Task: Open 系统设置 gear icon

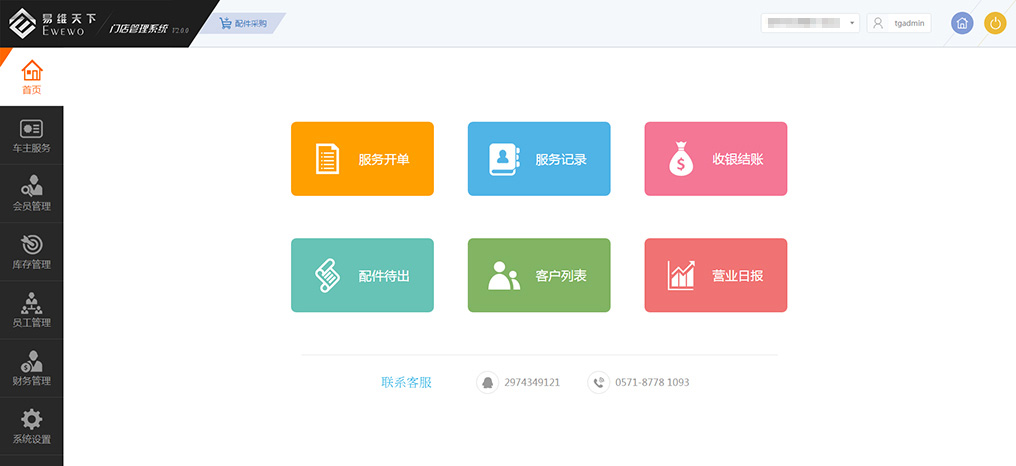Action: click(31, 419)
